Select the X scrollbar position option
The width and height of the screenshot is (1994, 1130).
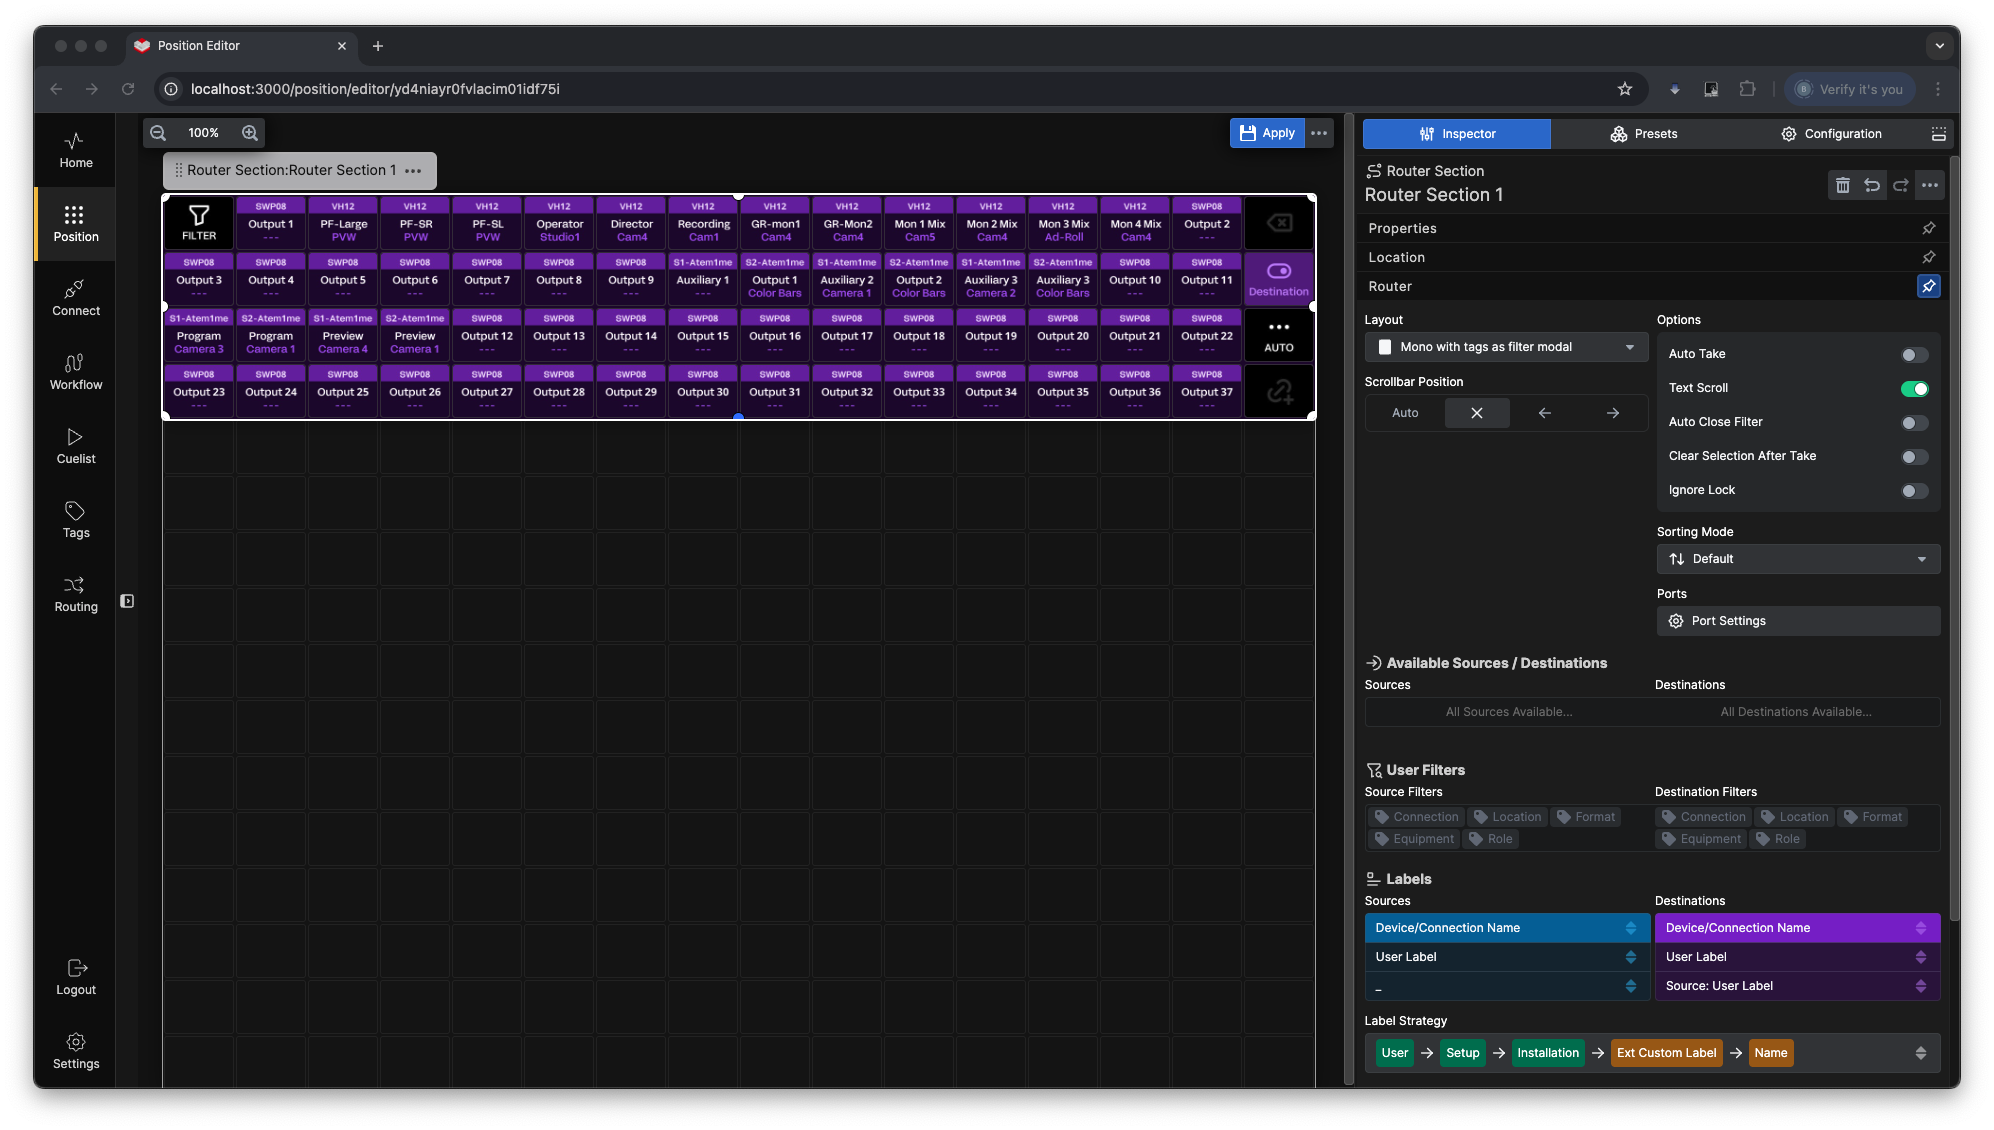1477,413
